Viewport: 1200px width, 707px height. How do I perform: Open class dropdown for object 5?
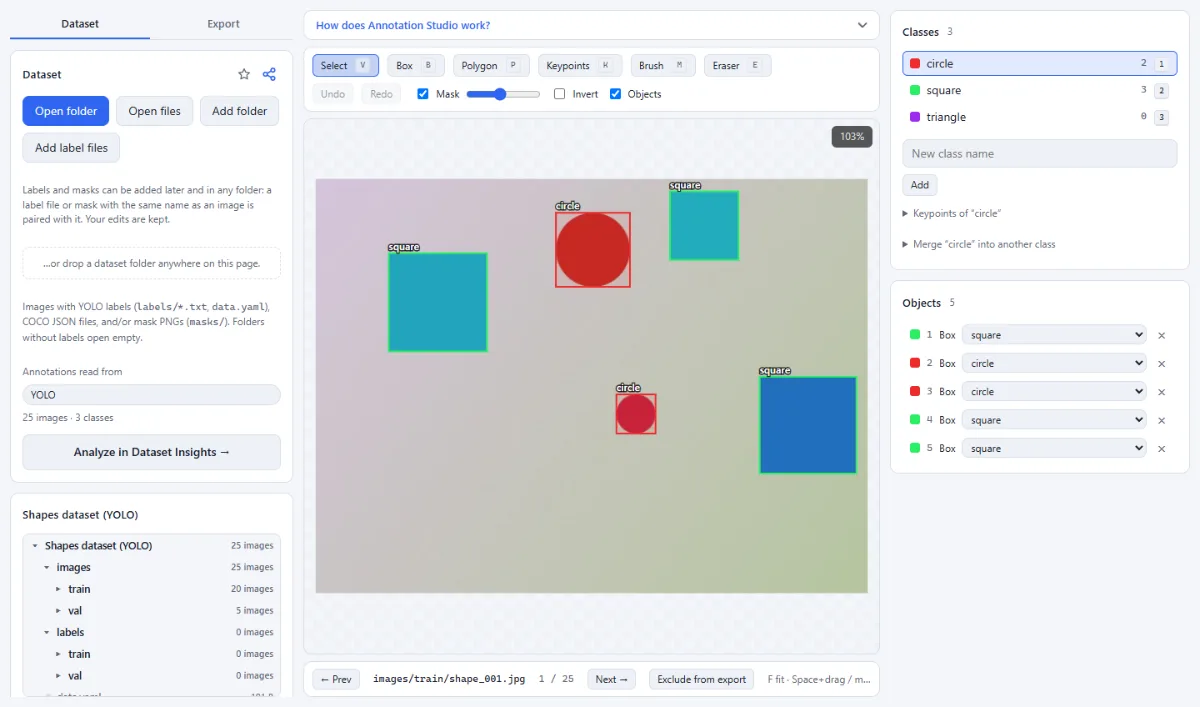[x=1054, y=448]
